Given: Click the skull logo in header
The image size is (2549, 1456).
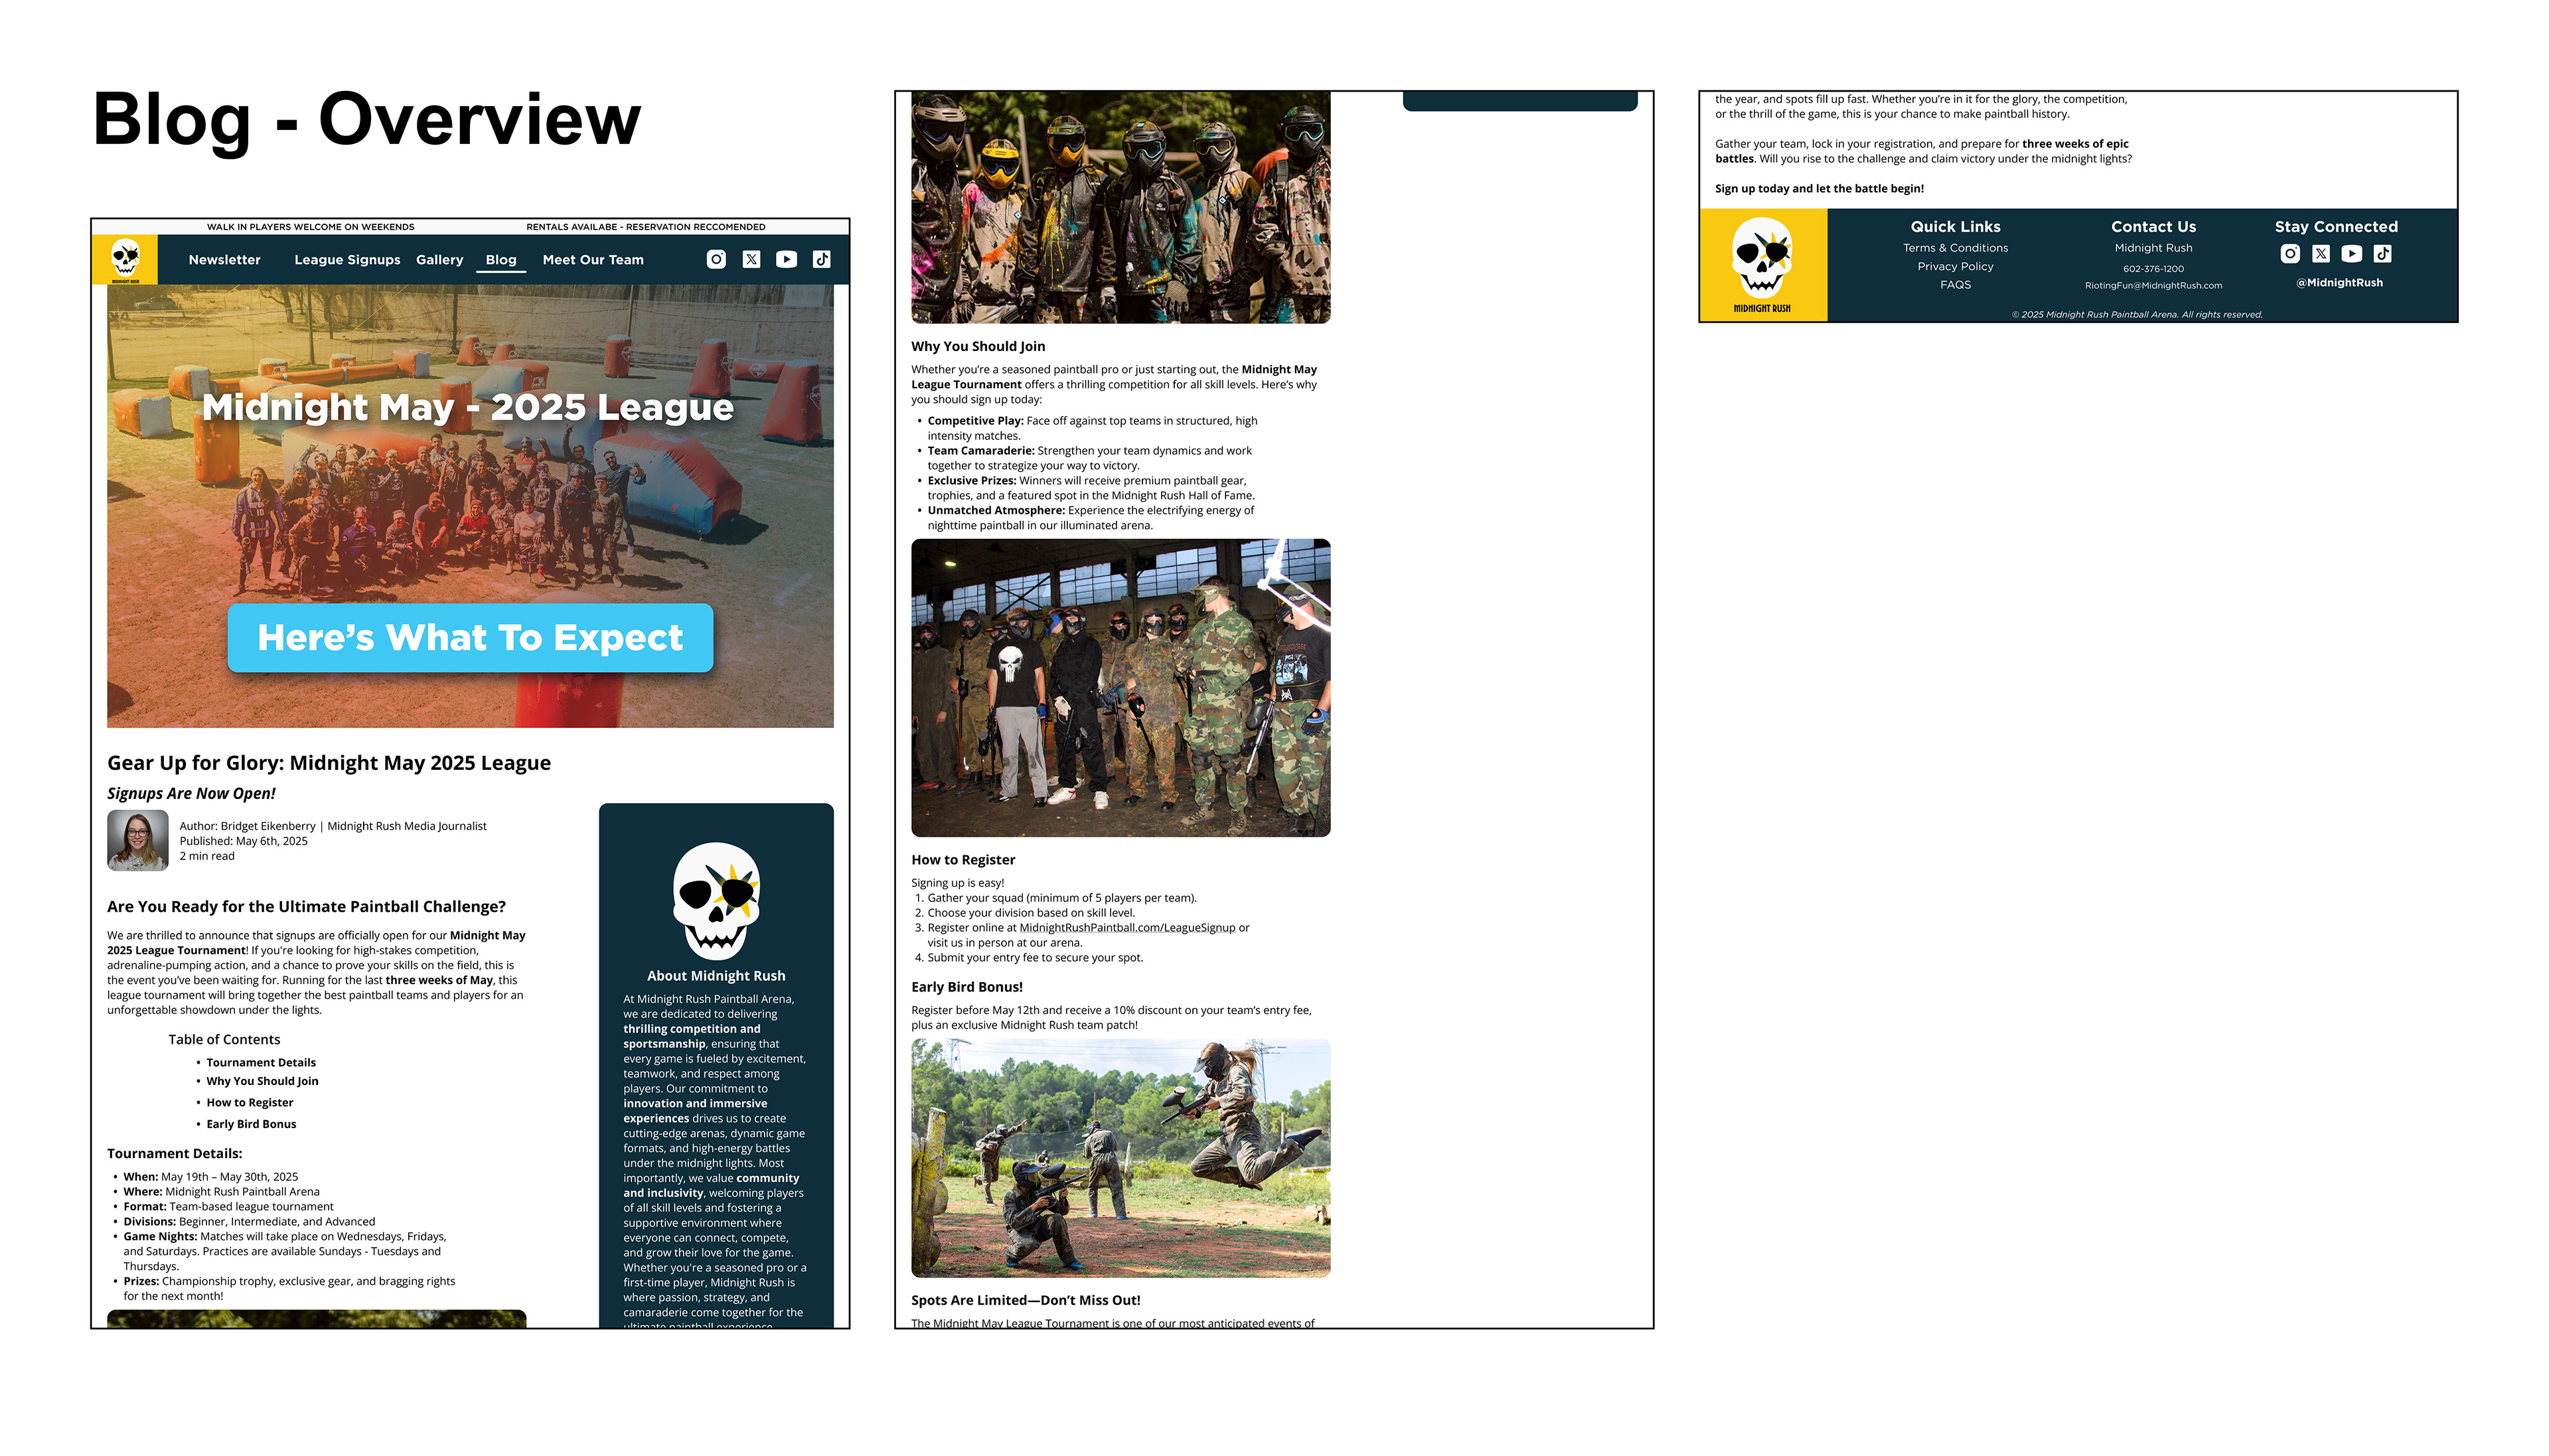Looking at the screenshot, I should 125,259.
